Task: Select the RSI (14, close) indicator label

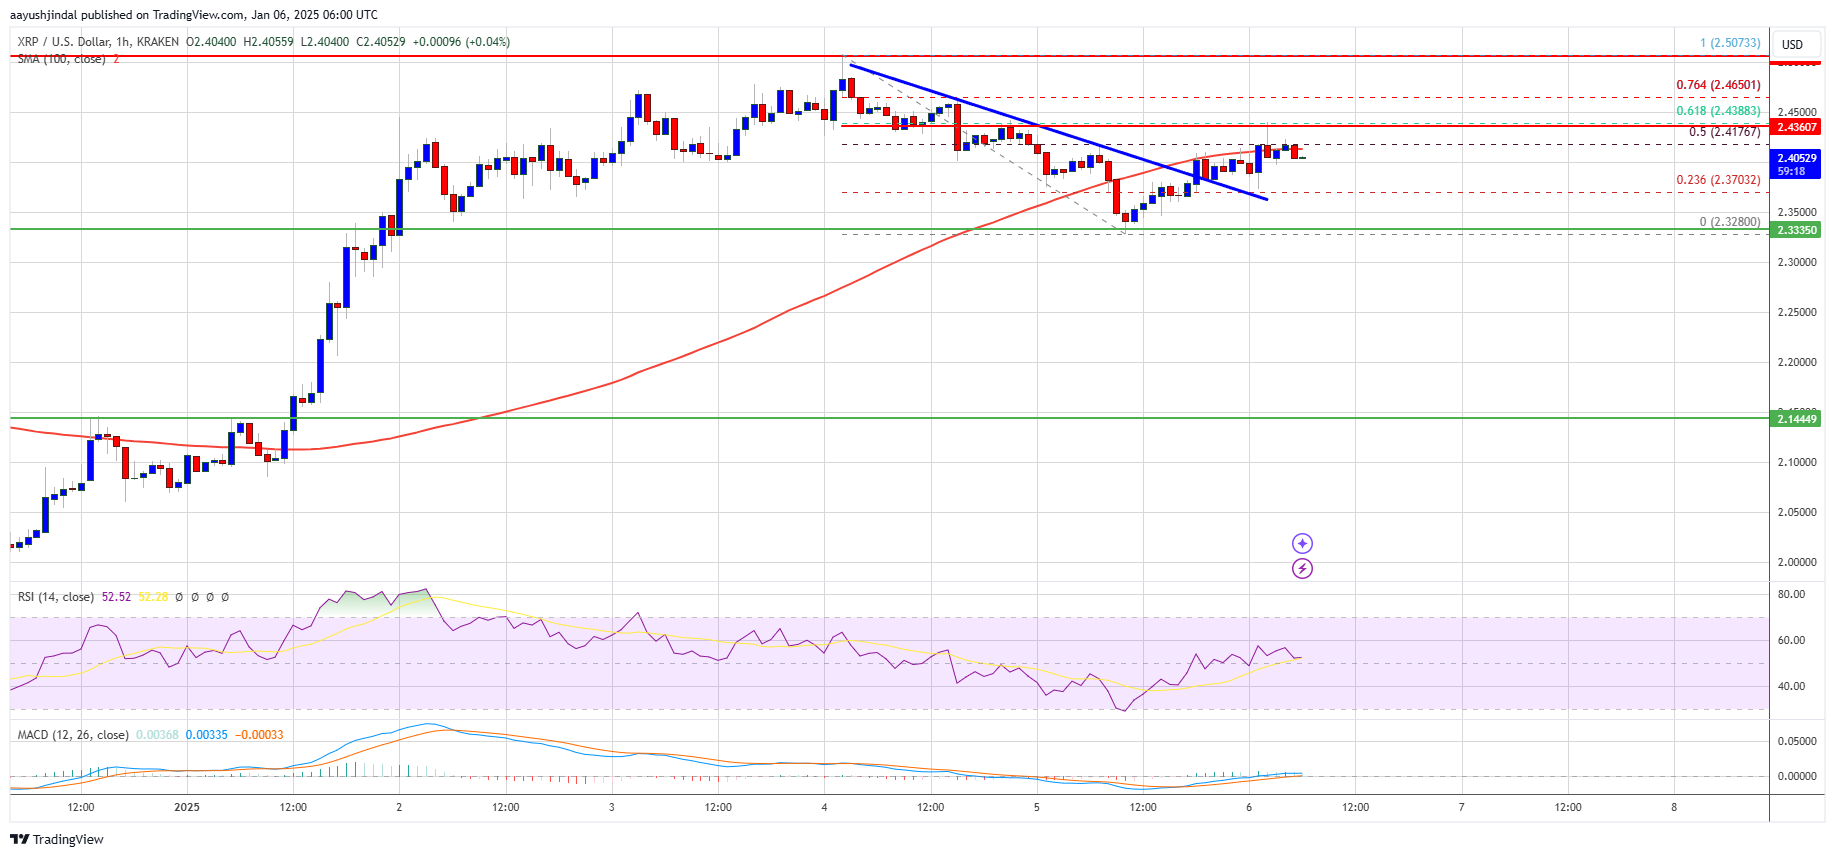Action: (x=56, y=597)
